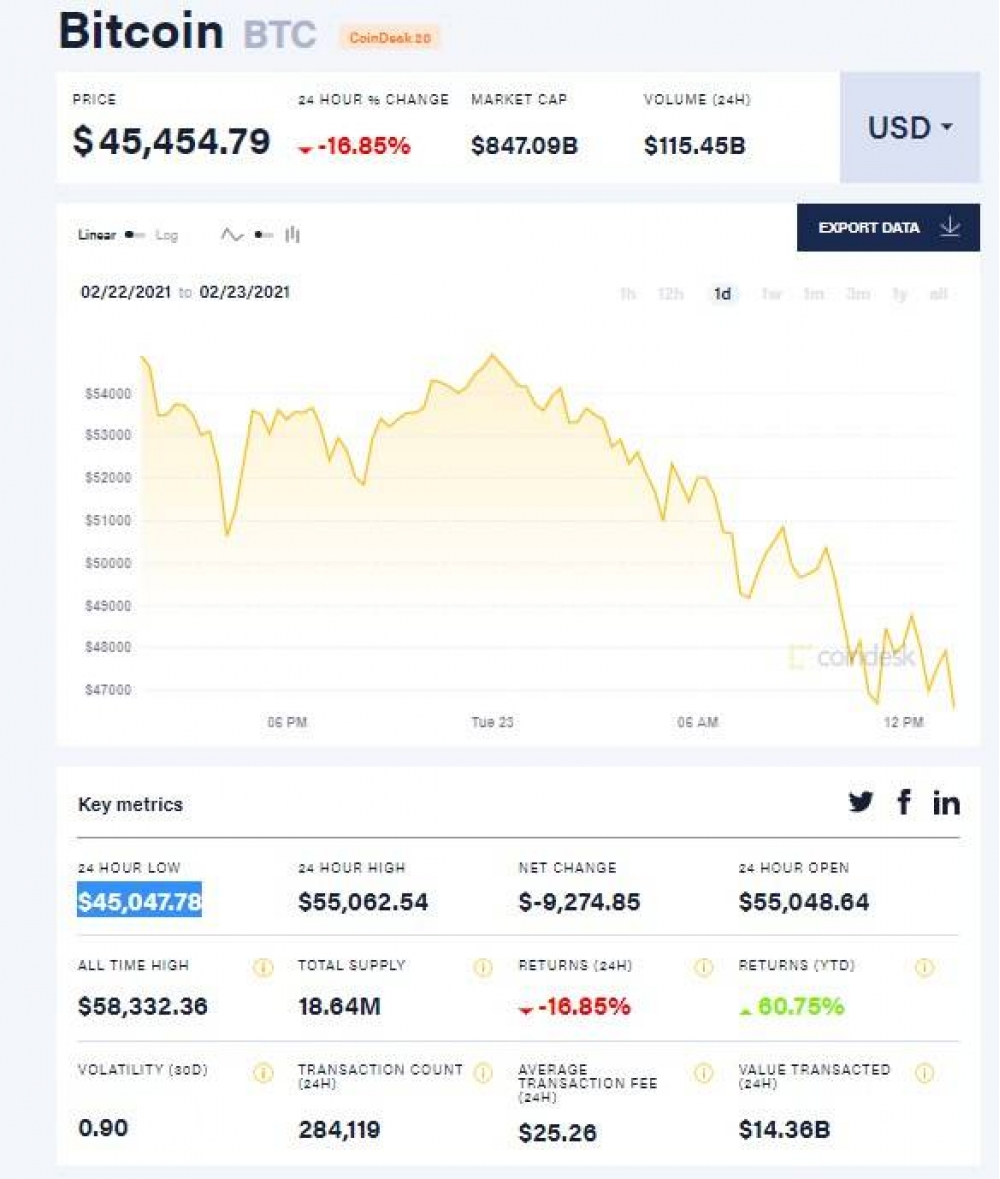Click the info icon beside Volatility (30D)
The height and width of the screenshot is (1179, 1000).
pyautogui.click(x=263, y=1073)
